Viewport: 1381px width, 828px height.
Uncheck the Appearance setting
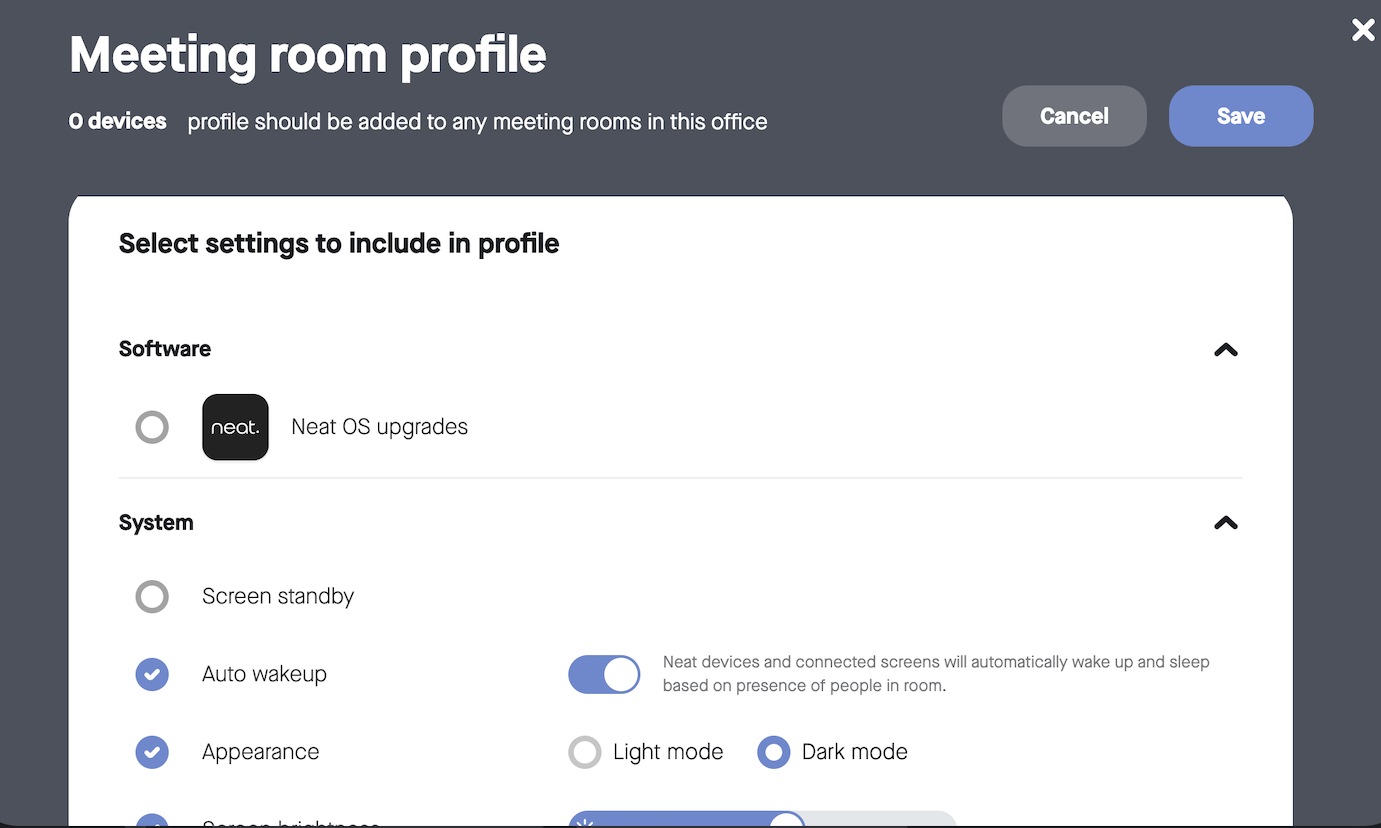tap(152, 752)
